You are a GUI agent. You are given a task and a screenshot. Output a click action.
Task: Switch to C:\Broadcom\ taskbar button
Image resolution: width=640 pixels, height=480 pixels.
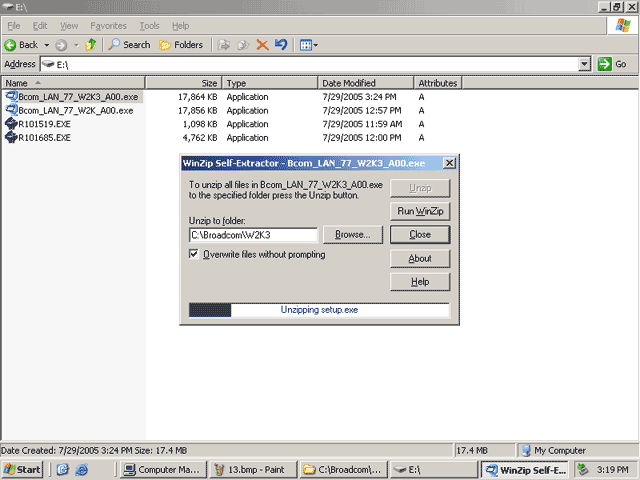coord(343,470)
